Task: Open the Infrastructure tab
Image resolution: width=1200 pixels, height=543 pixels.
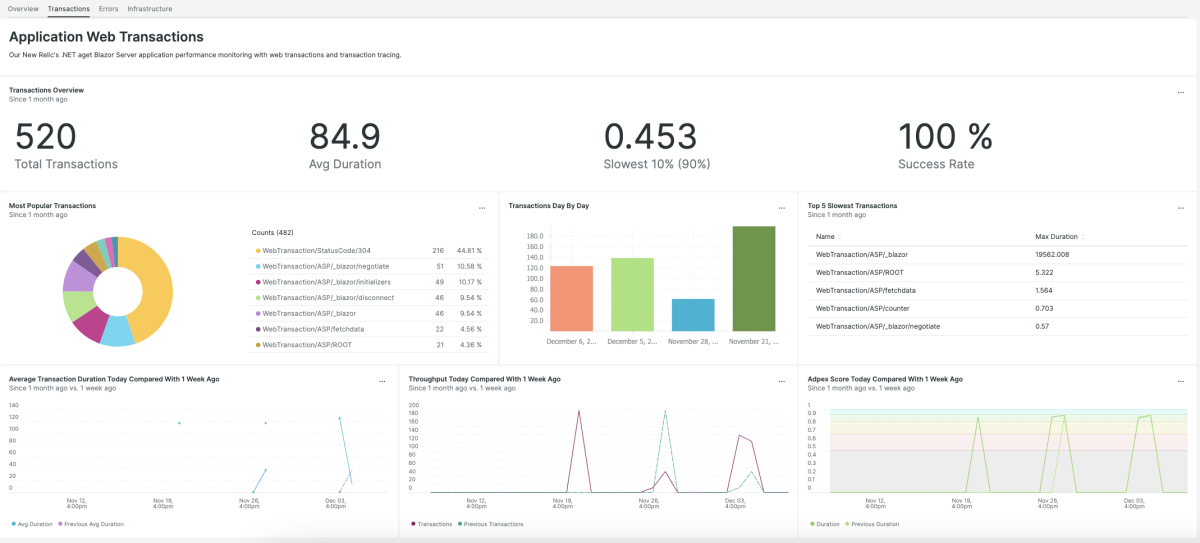Action: [149, 8]
